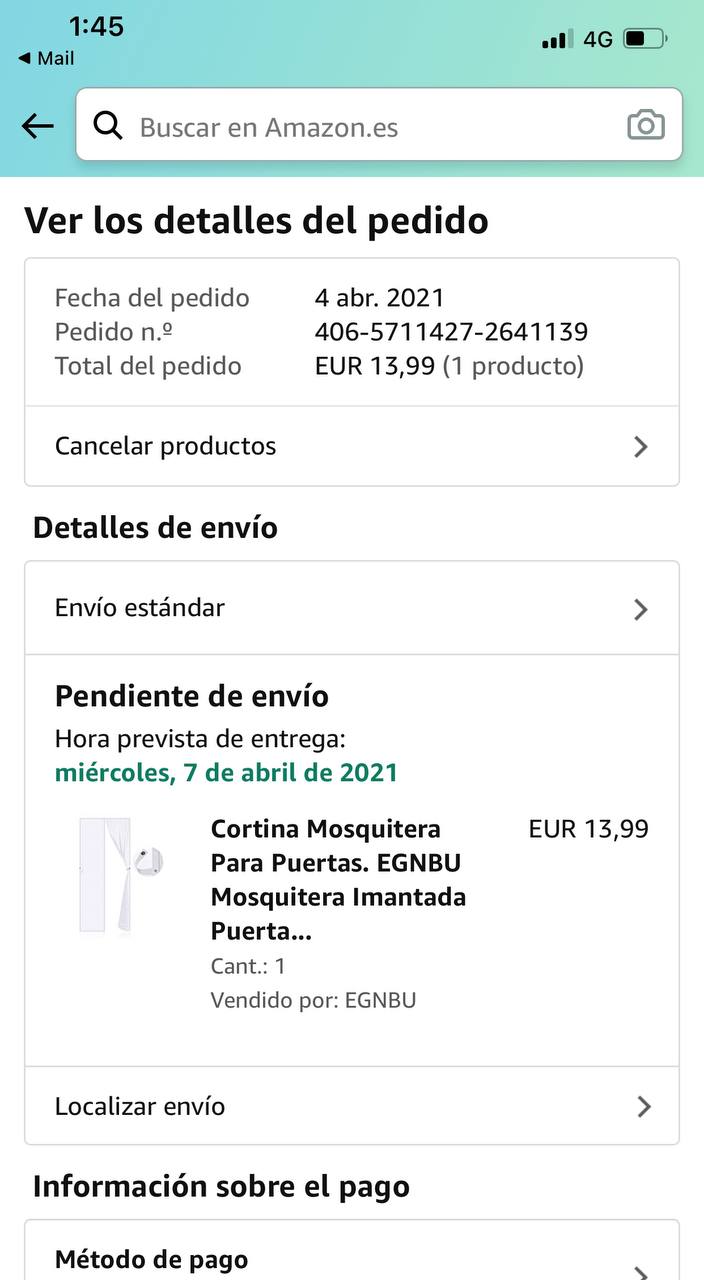Open Localizar envío chevron arrow
704x1280 pixels.
[x=644, y=1106]
